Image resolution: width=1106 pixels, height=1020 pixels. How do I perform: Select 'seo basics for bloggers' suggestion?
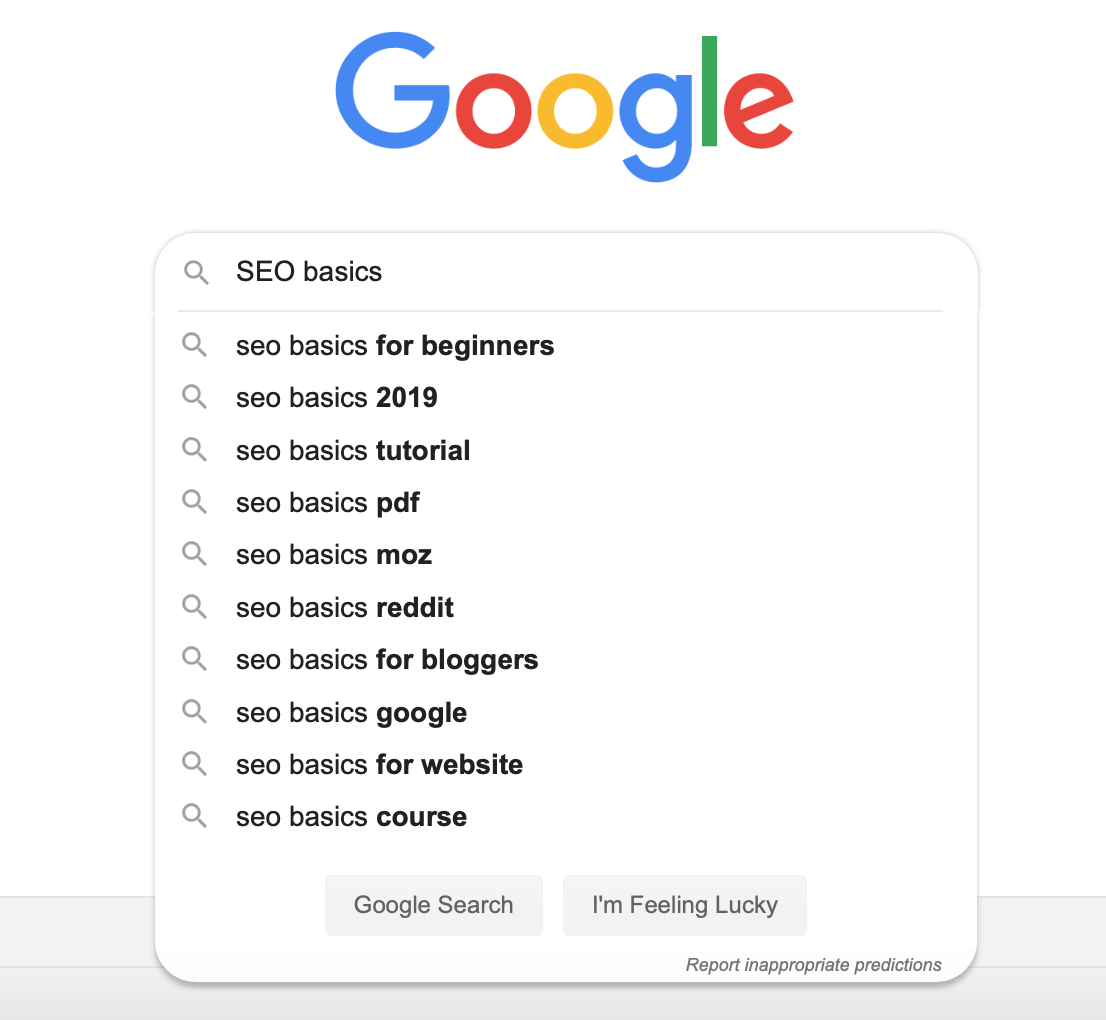(566, 660)
